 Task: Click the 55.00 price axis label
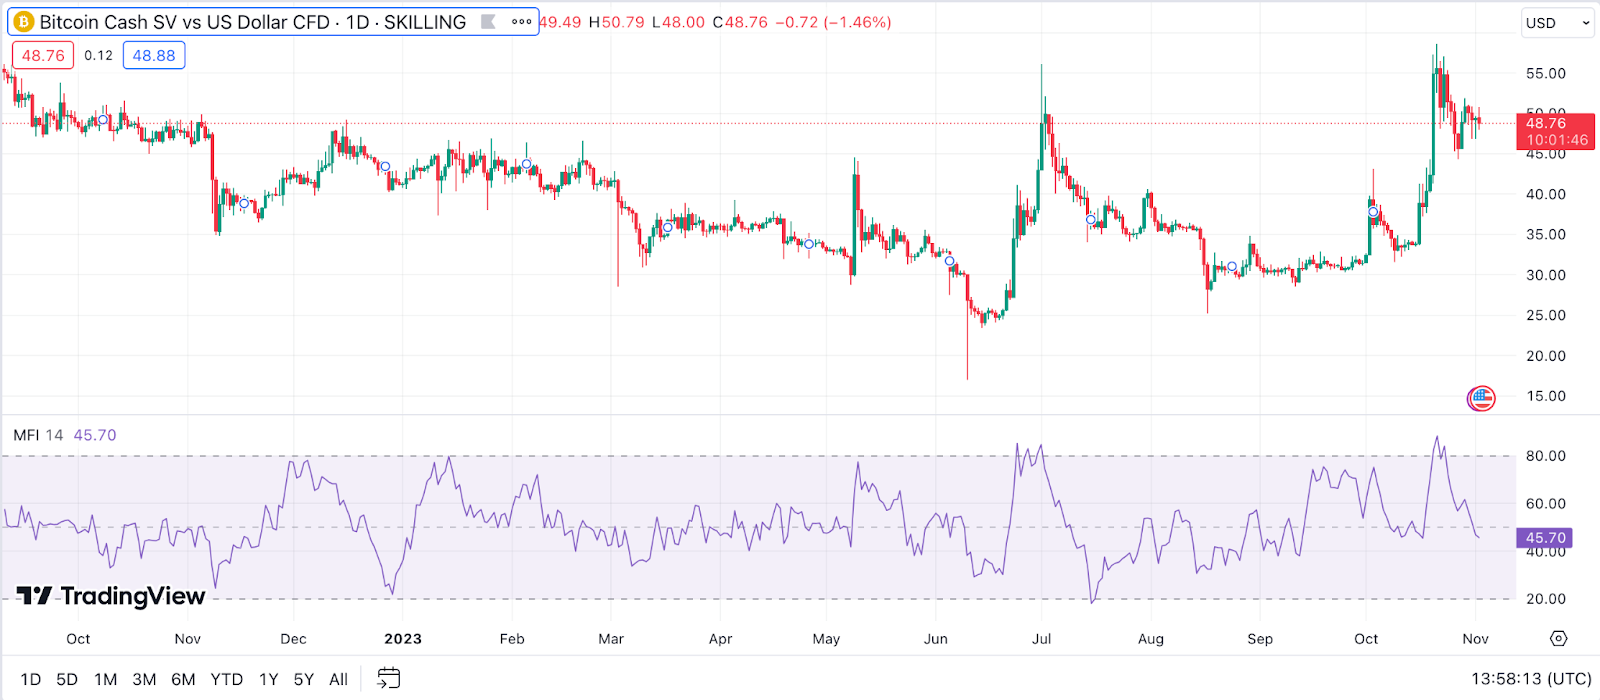[x=1545, y=74]
